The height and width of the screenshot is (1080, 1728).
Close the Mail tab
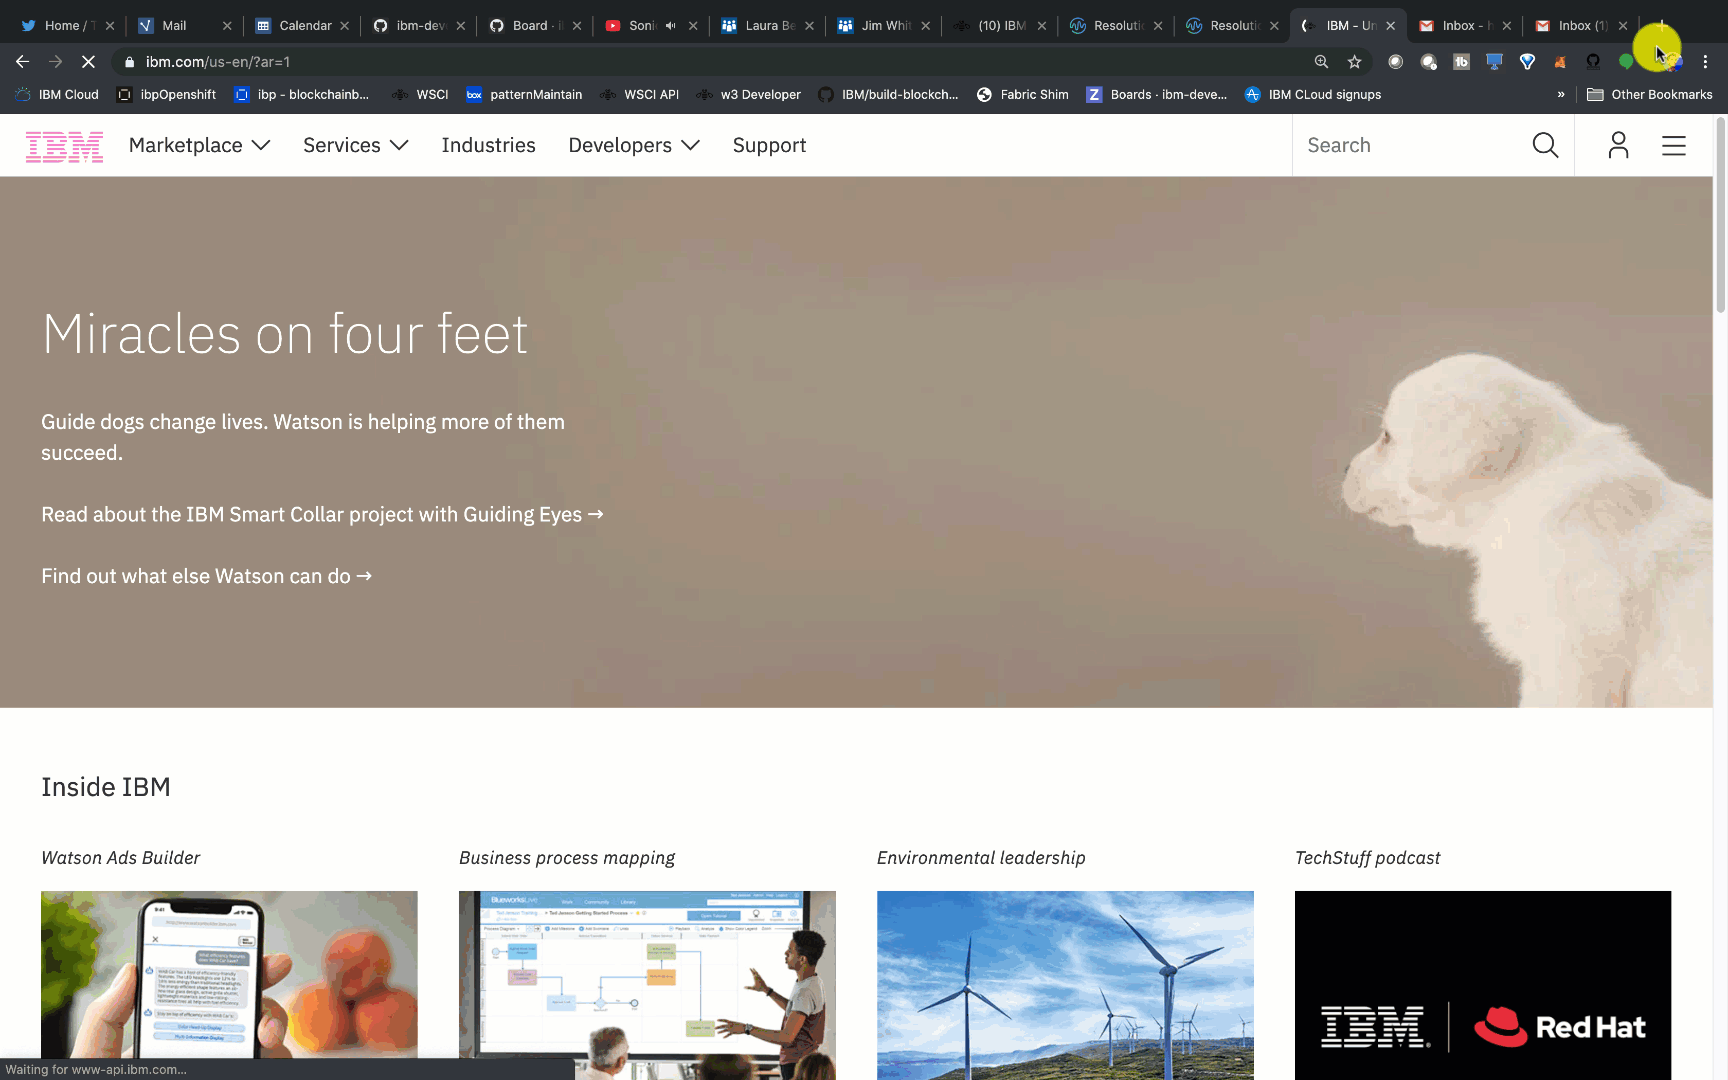click(227, 26)
